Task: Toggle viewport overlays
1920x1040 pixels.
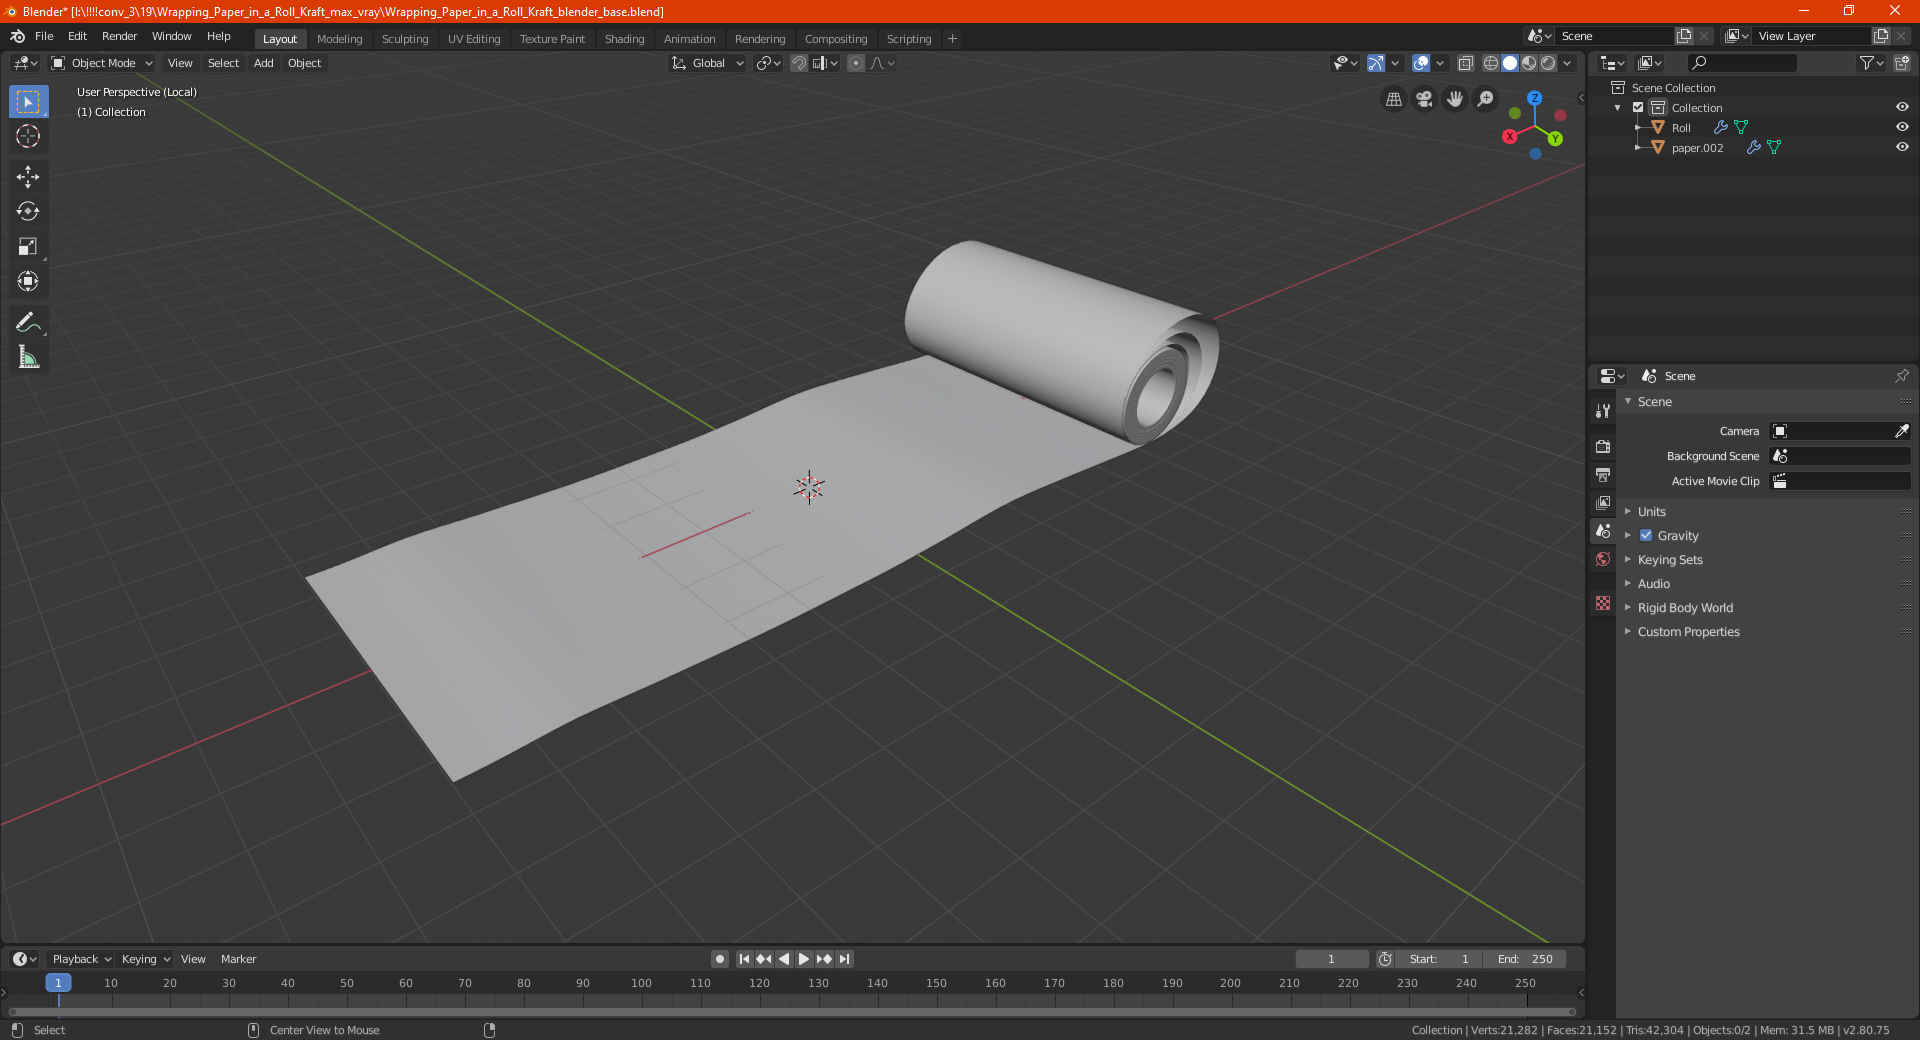Action: click(1420, 63)
